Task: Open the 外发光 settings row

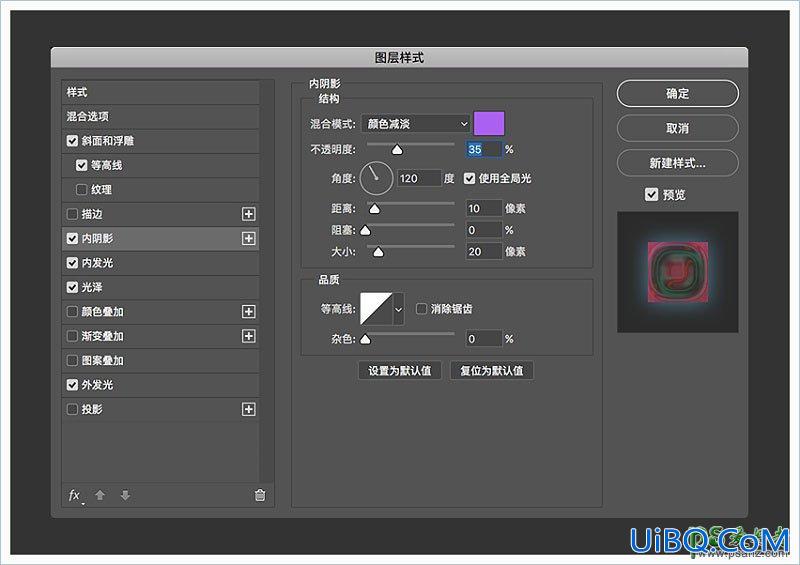Action: 160,385
